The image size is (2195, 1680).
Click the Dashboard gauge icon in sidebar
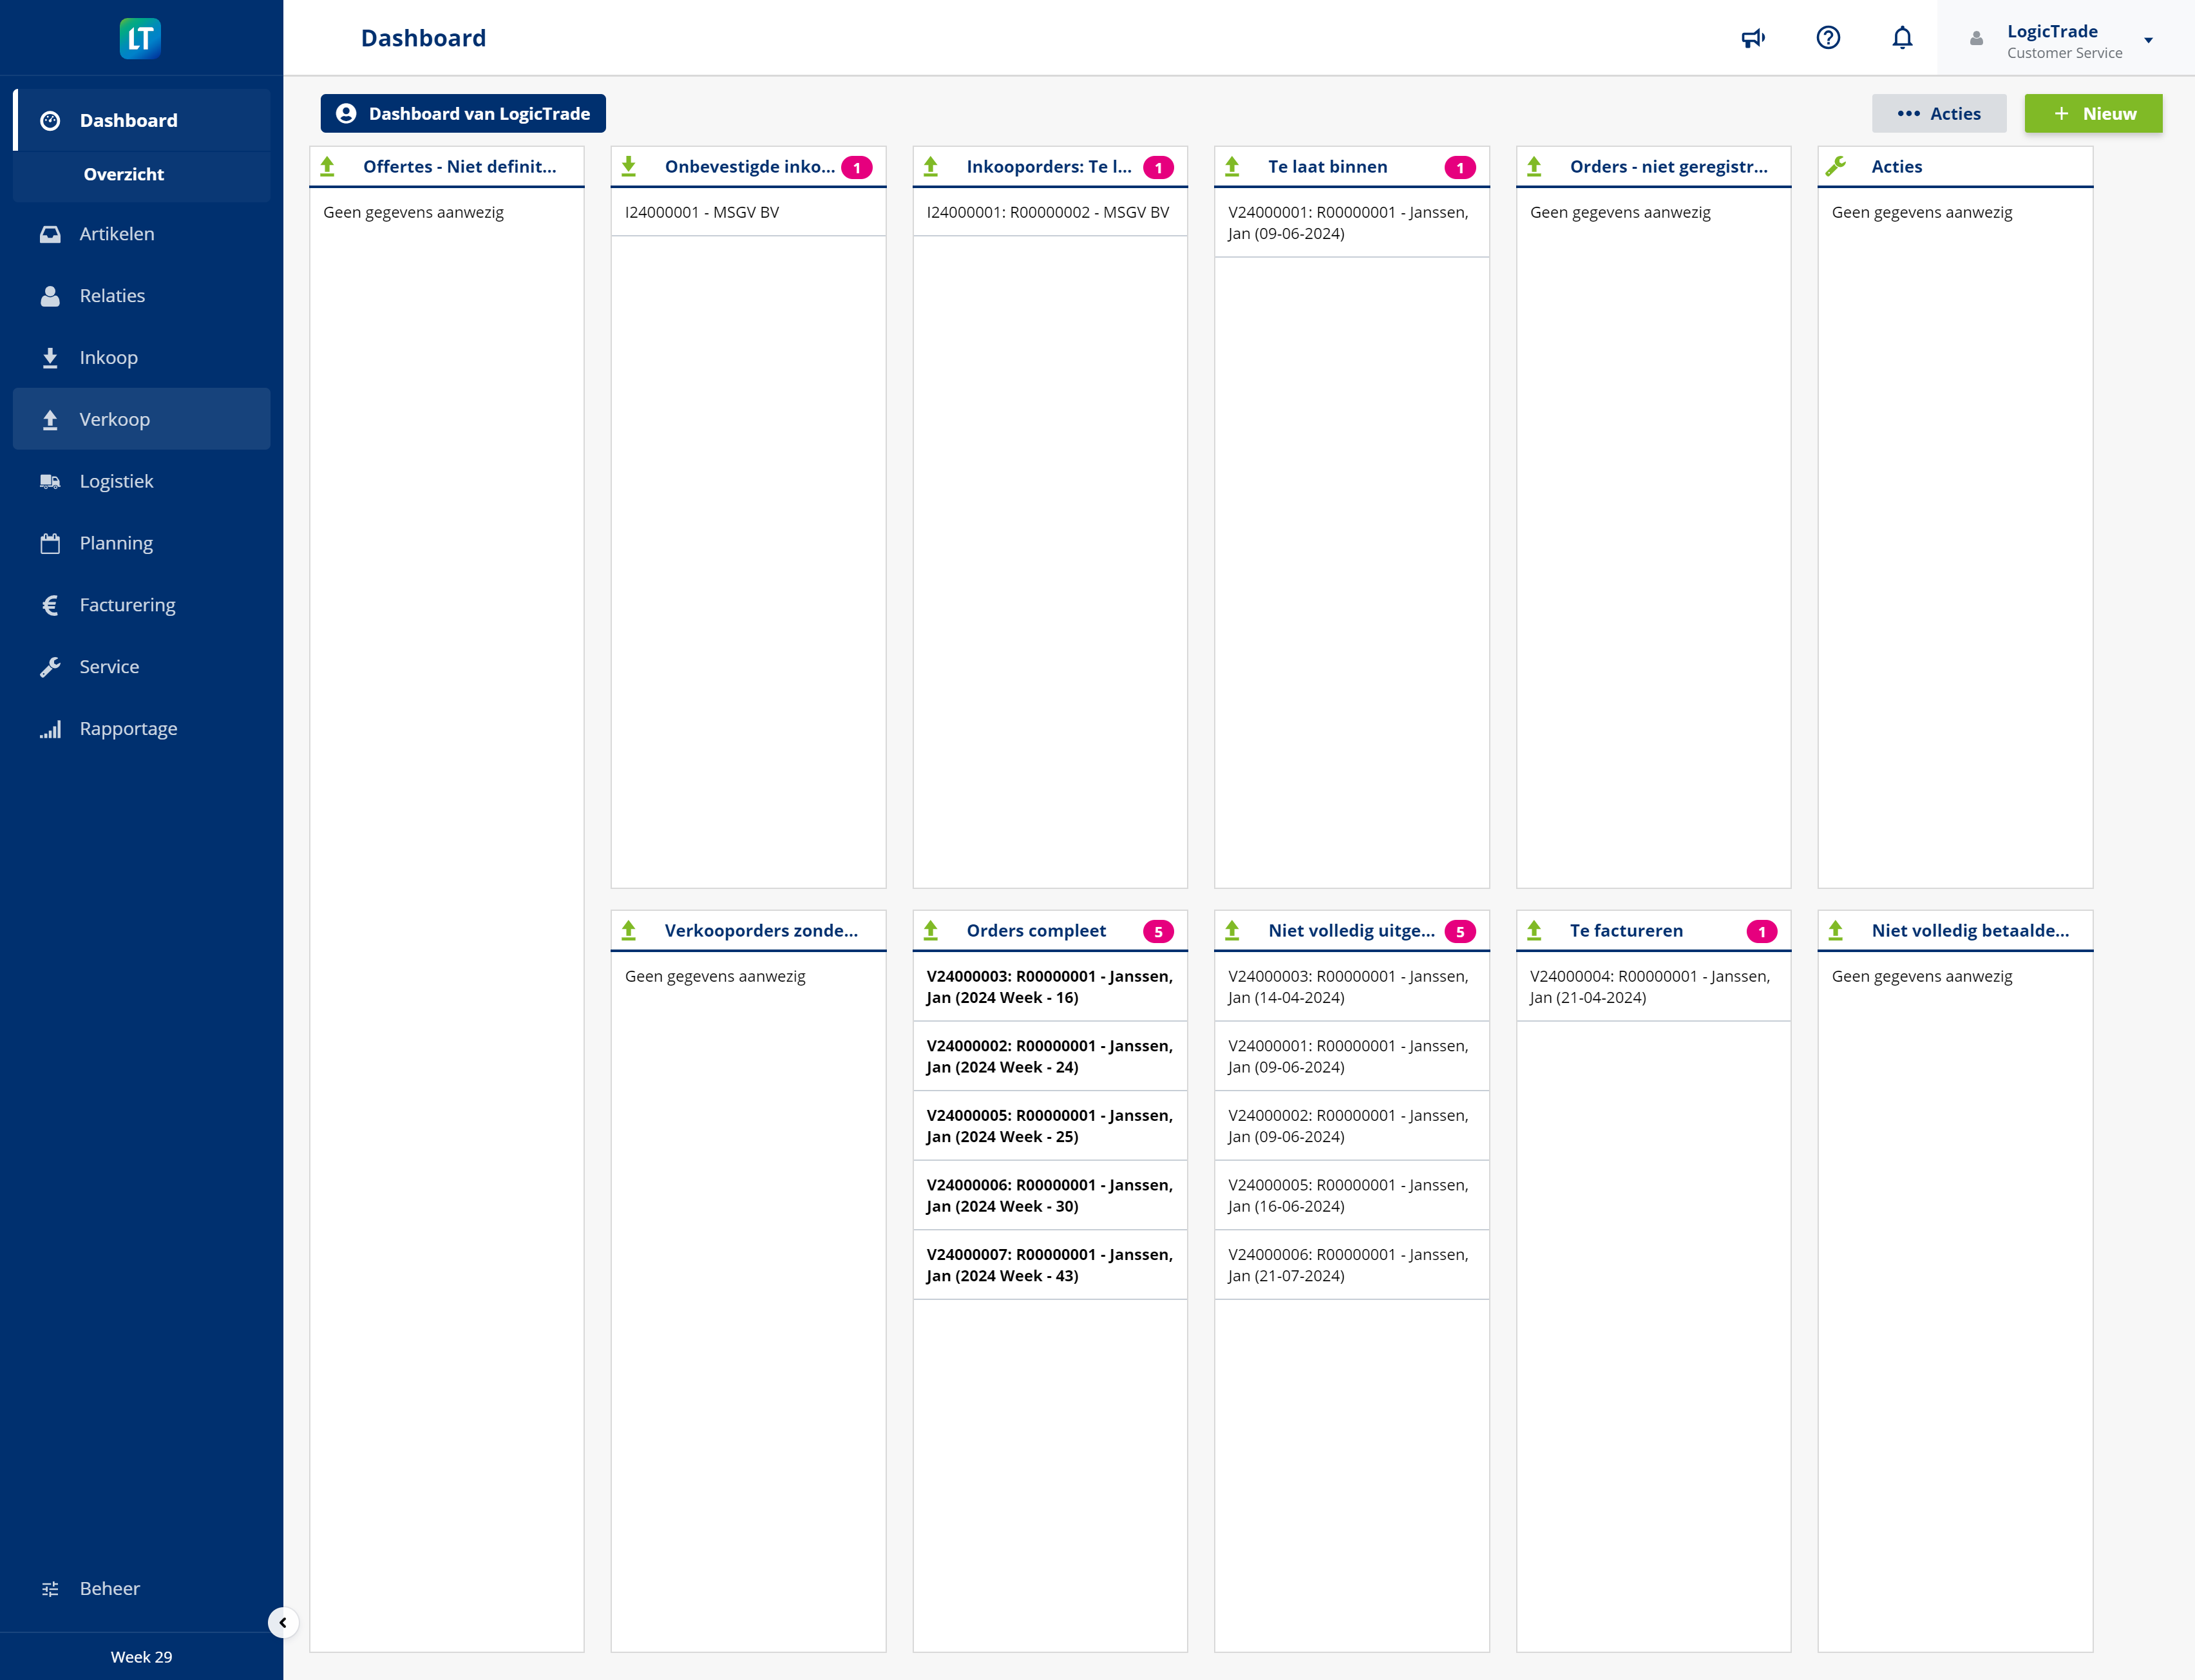point(50,121)
